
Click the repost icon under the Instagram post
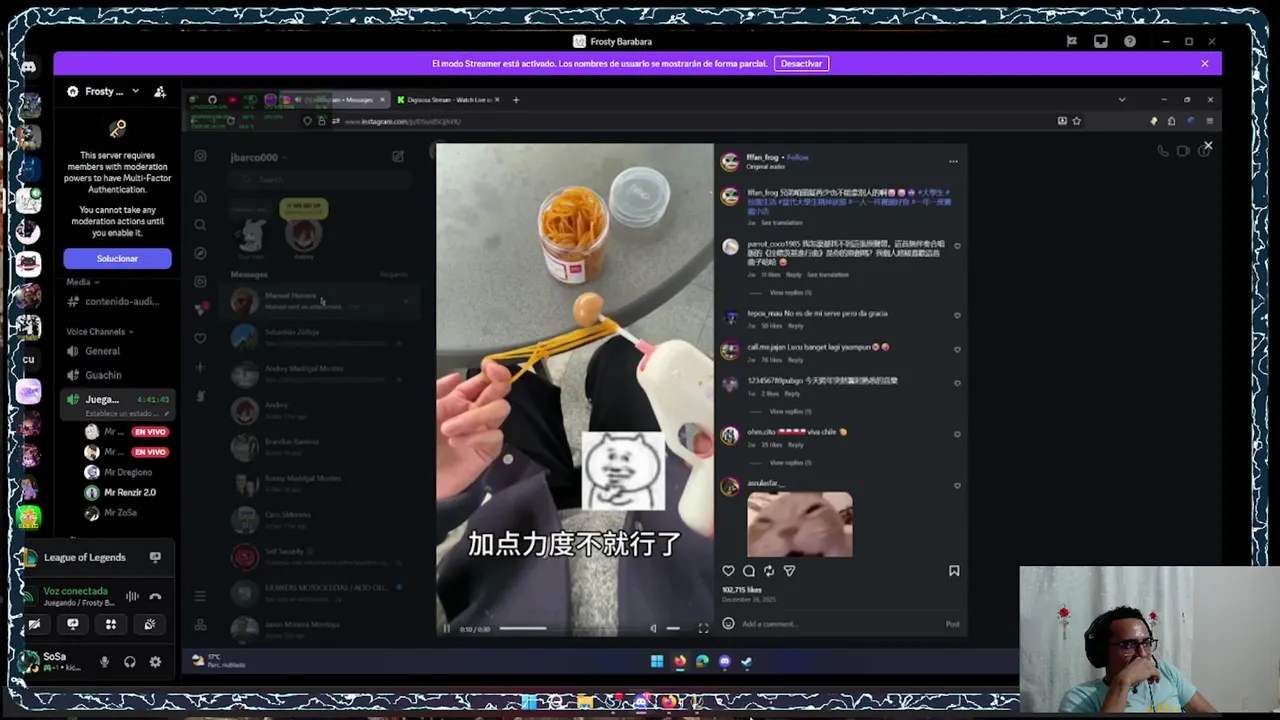(769, 571)
